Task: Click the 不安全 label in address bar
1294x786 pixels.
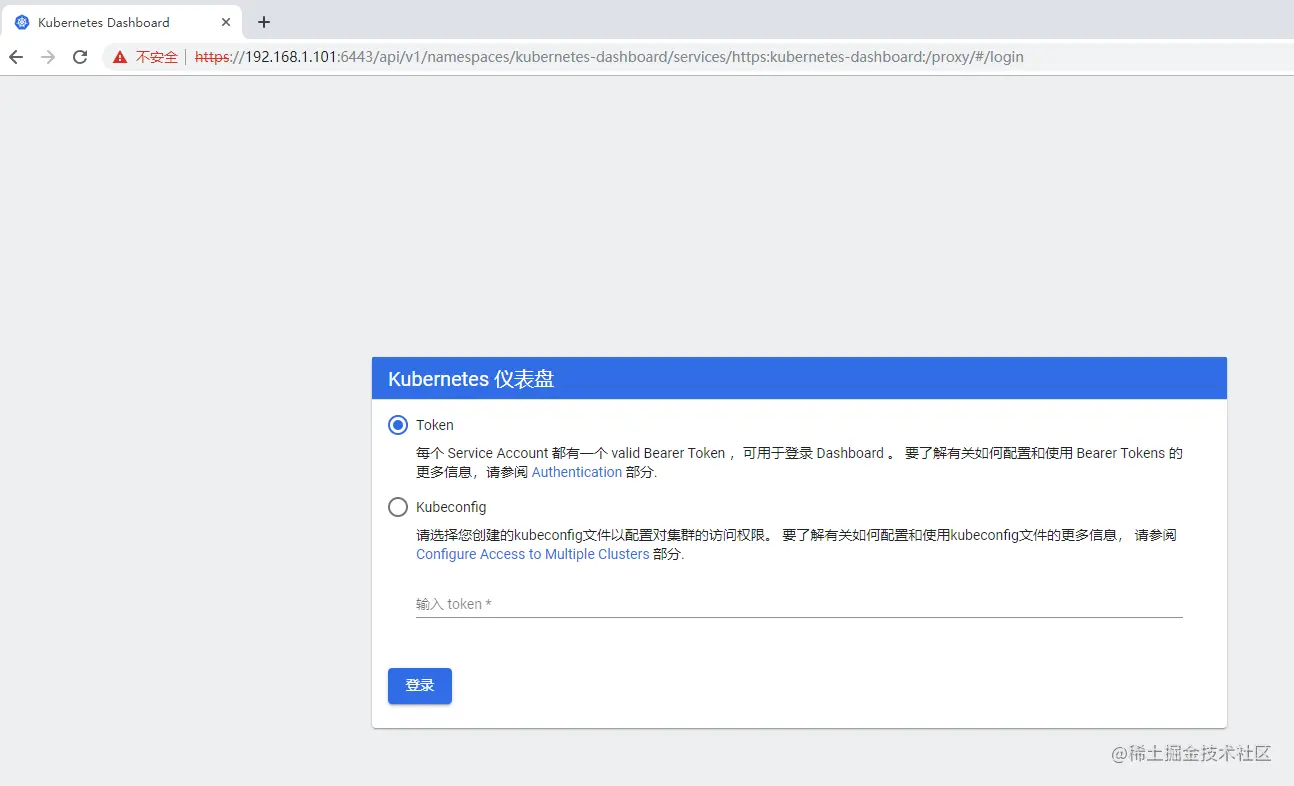Action: [x=157, y=57]
